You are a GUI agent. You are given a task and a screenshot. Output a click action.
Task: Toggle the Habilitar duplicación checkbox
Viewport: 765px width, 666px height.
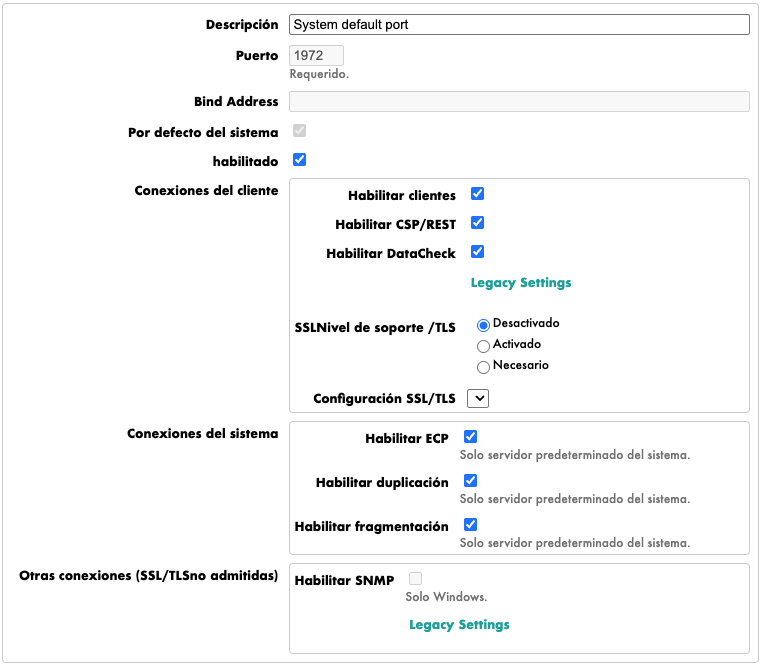pyautogui.click(x=470, y=481)
